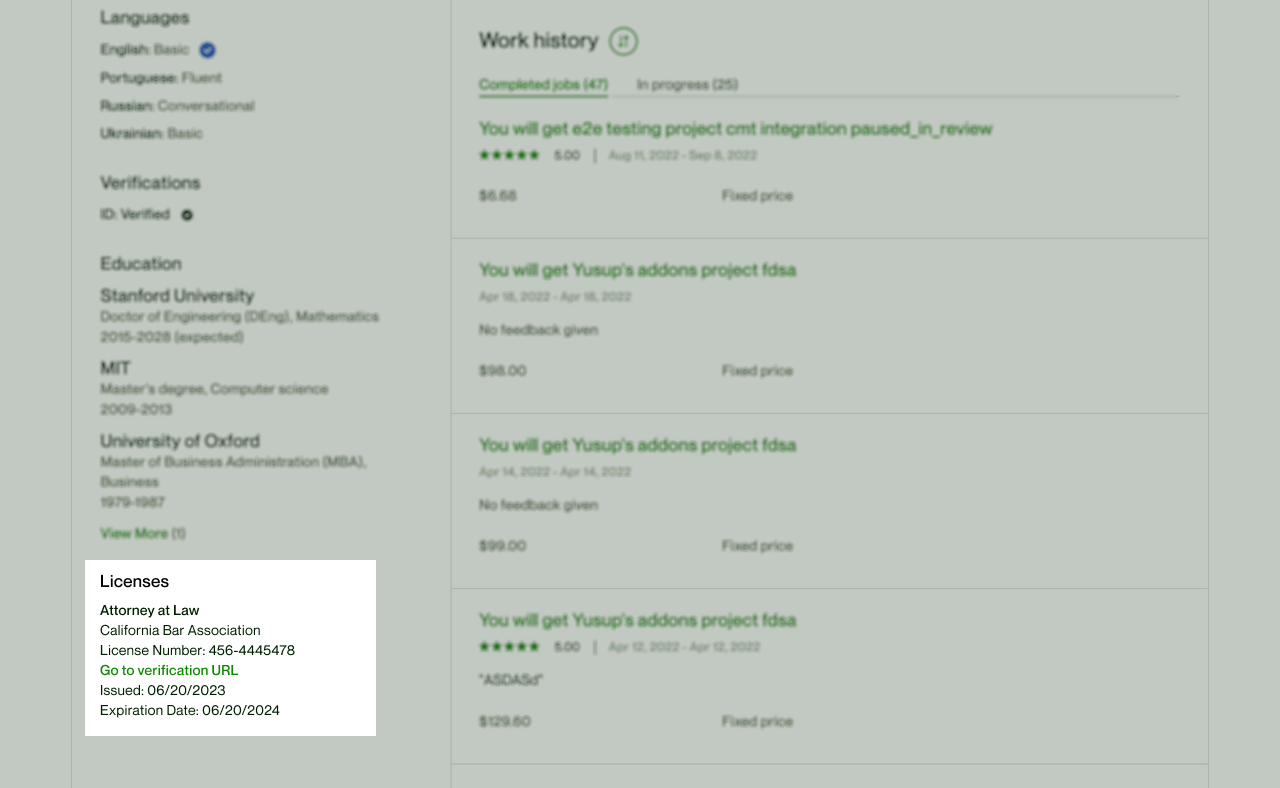Open the e2e testing project cmt integration job

(x=735, y=129)
